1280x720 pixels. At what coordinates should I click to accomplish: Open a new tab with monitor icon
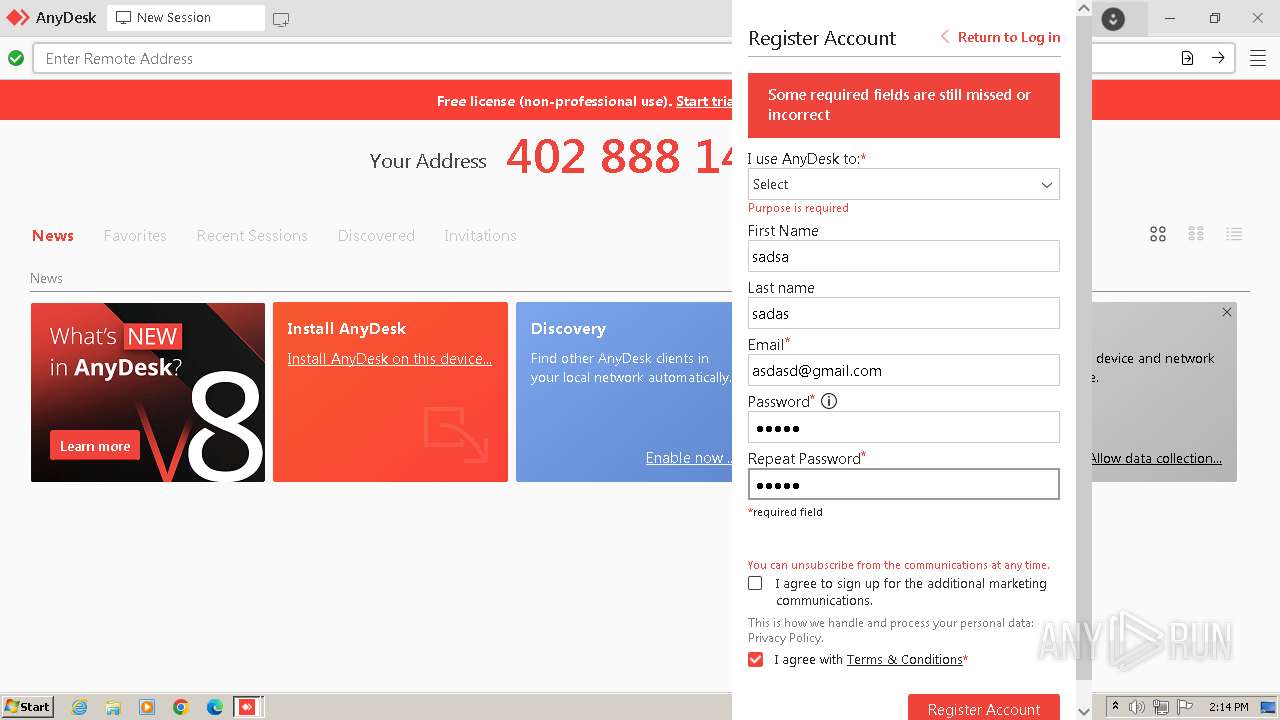pos(281,19)
